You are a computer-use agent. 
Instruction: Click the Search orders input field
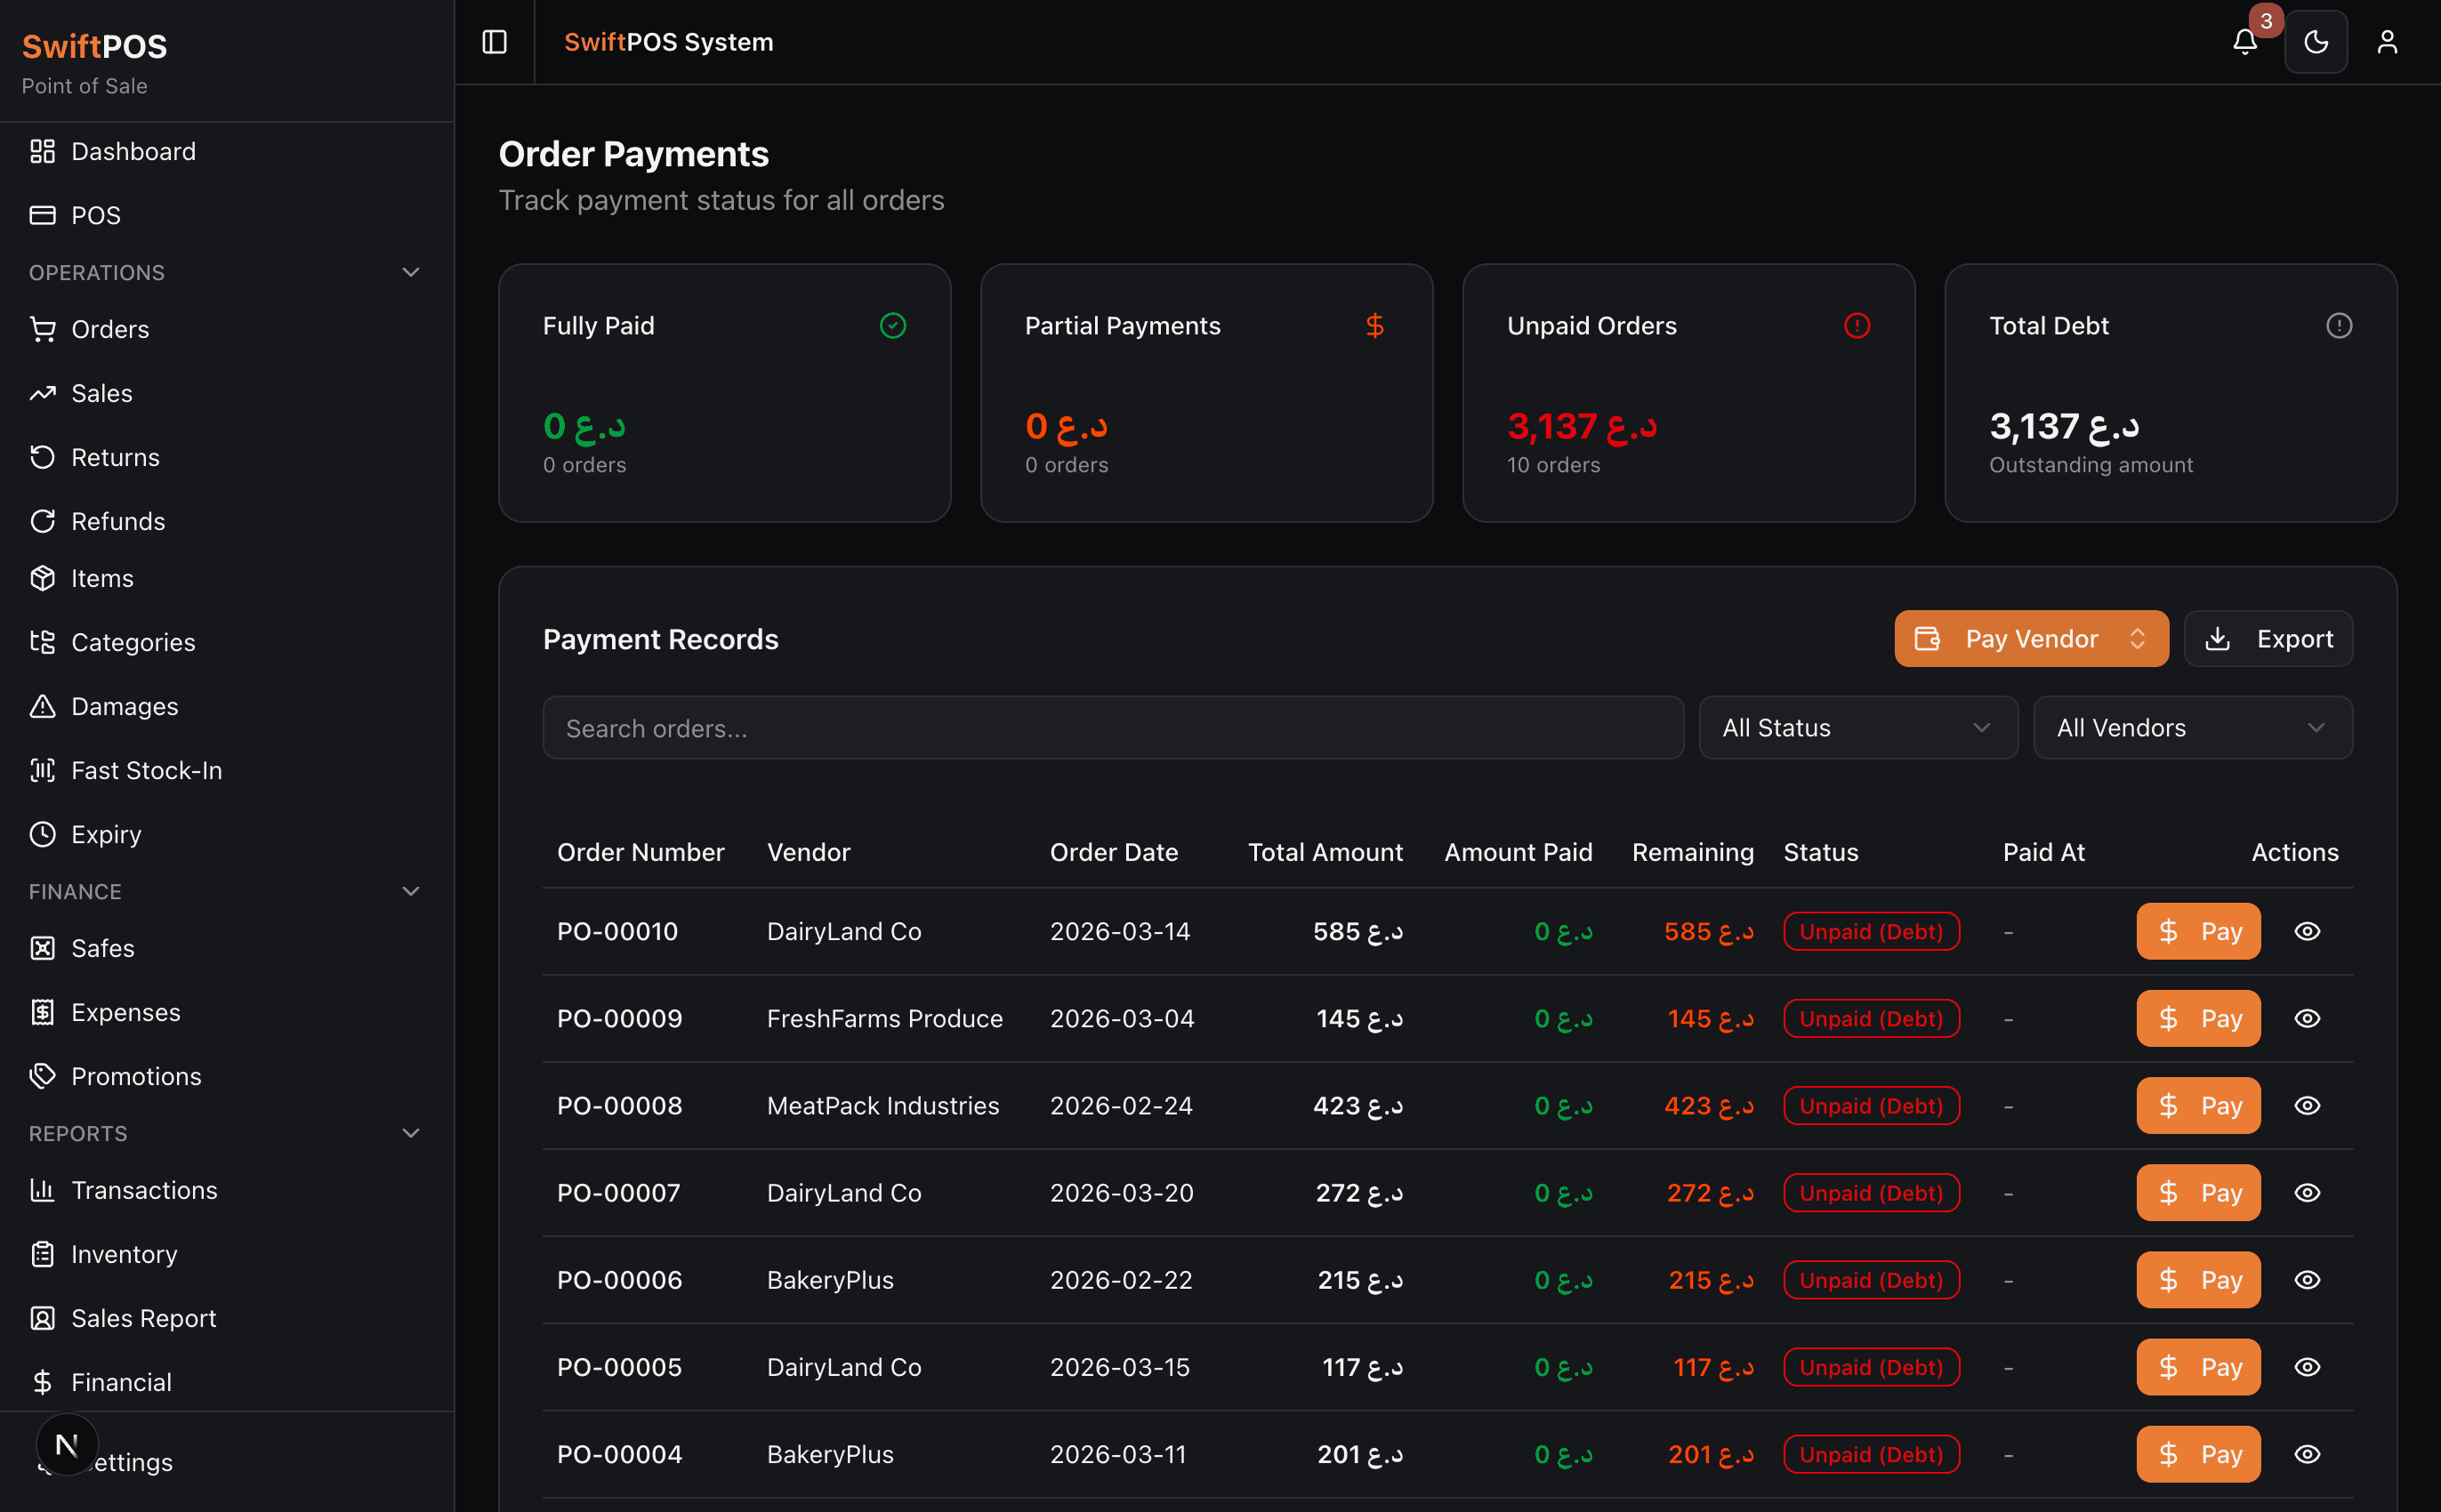click(1112, 727)
